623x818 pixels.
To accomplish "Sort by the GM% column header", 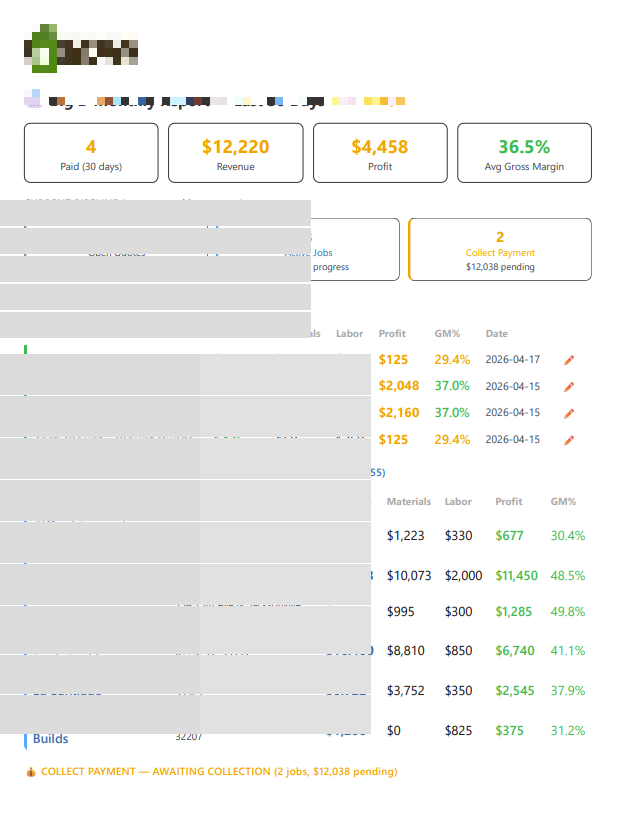I will click(446, 333).
